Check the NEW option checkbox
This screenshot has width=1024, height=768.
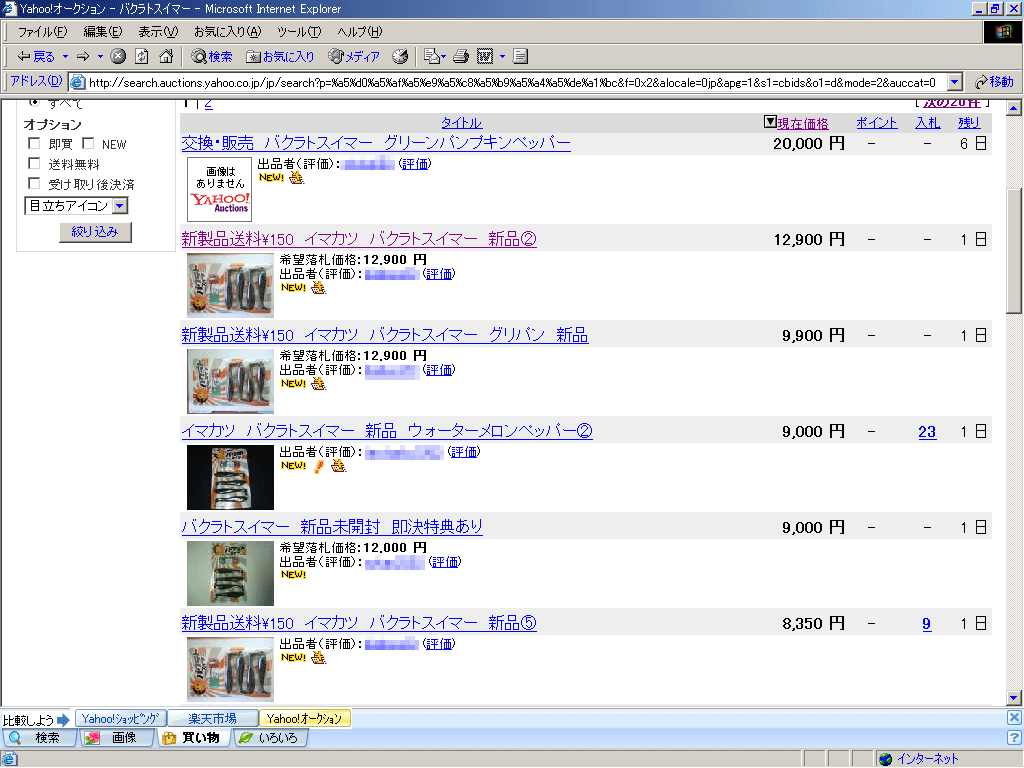(x=88, y=143)
